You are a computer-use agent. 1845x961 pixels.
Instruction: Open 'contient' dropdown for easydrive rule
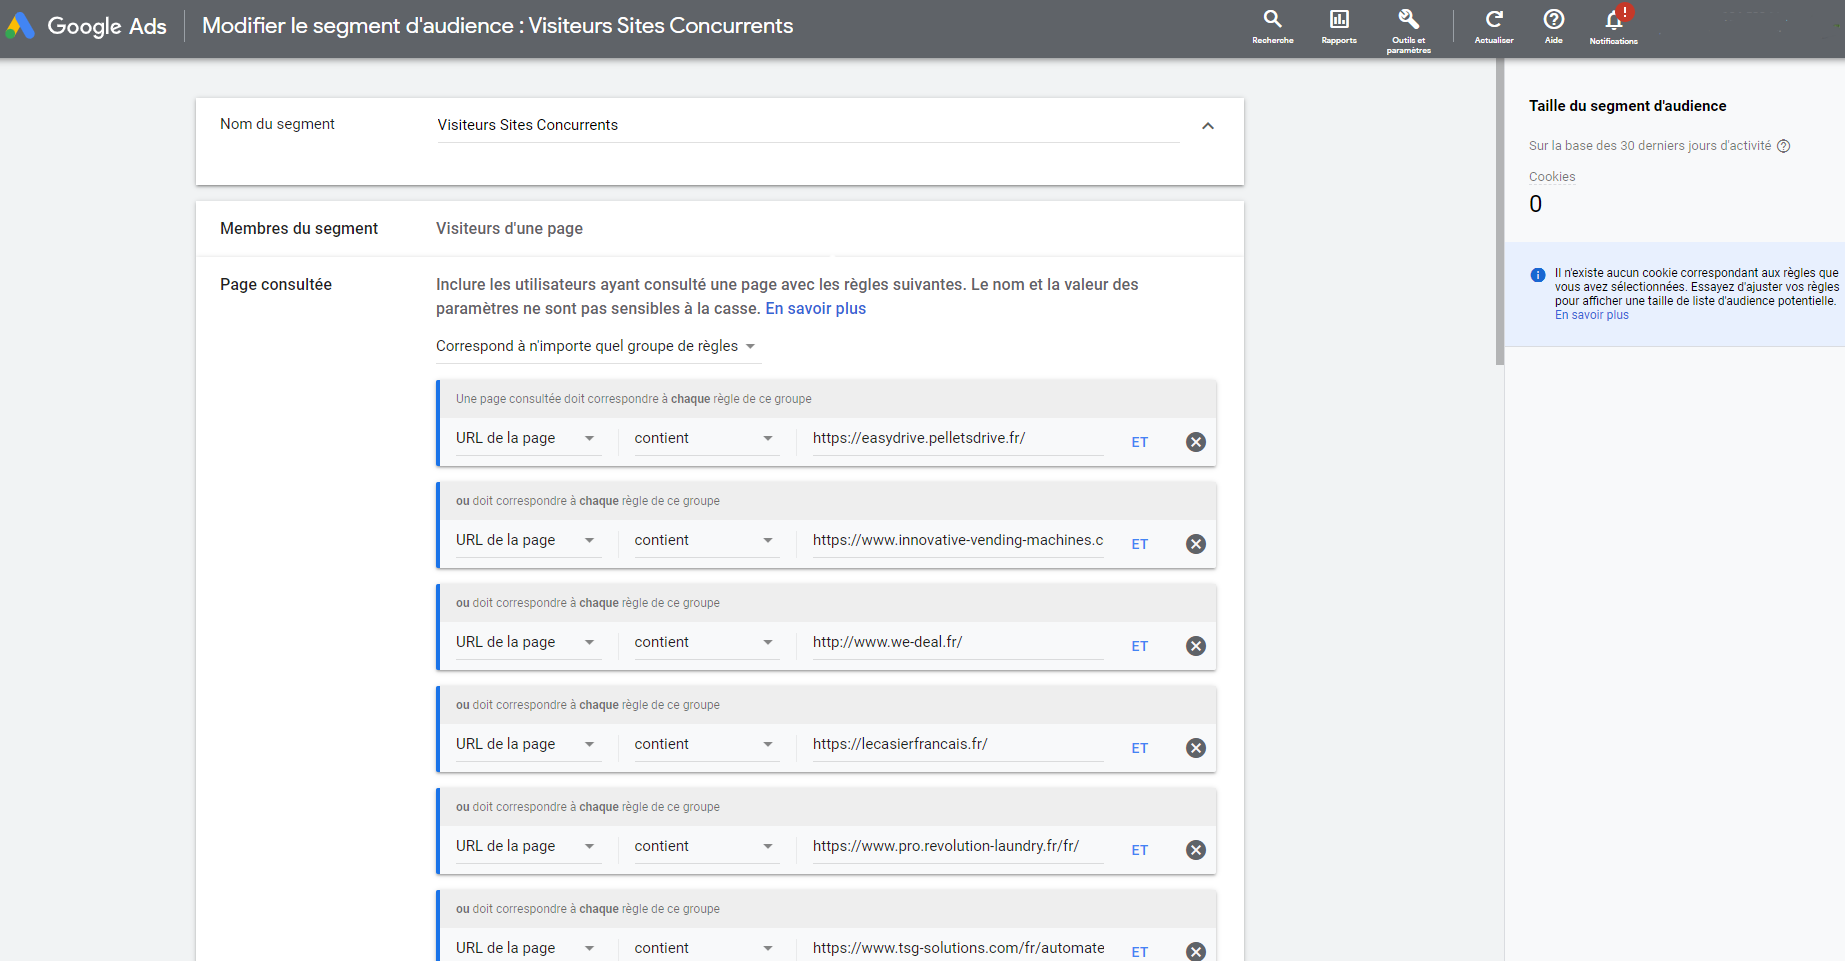tap(706, 438)
